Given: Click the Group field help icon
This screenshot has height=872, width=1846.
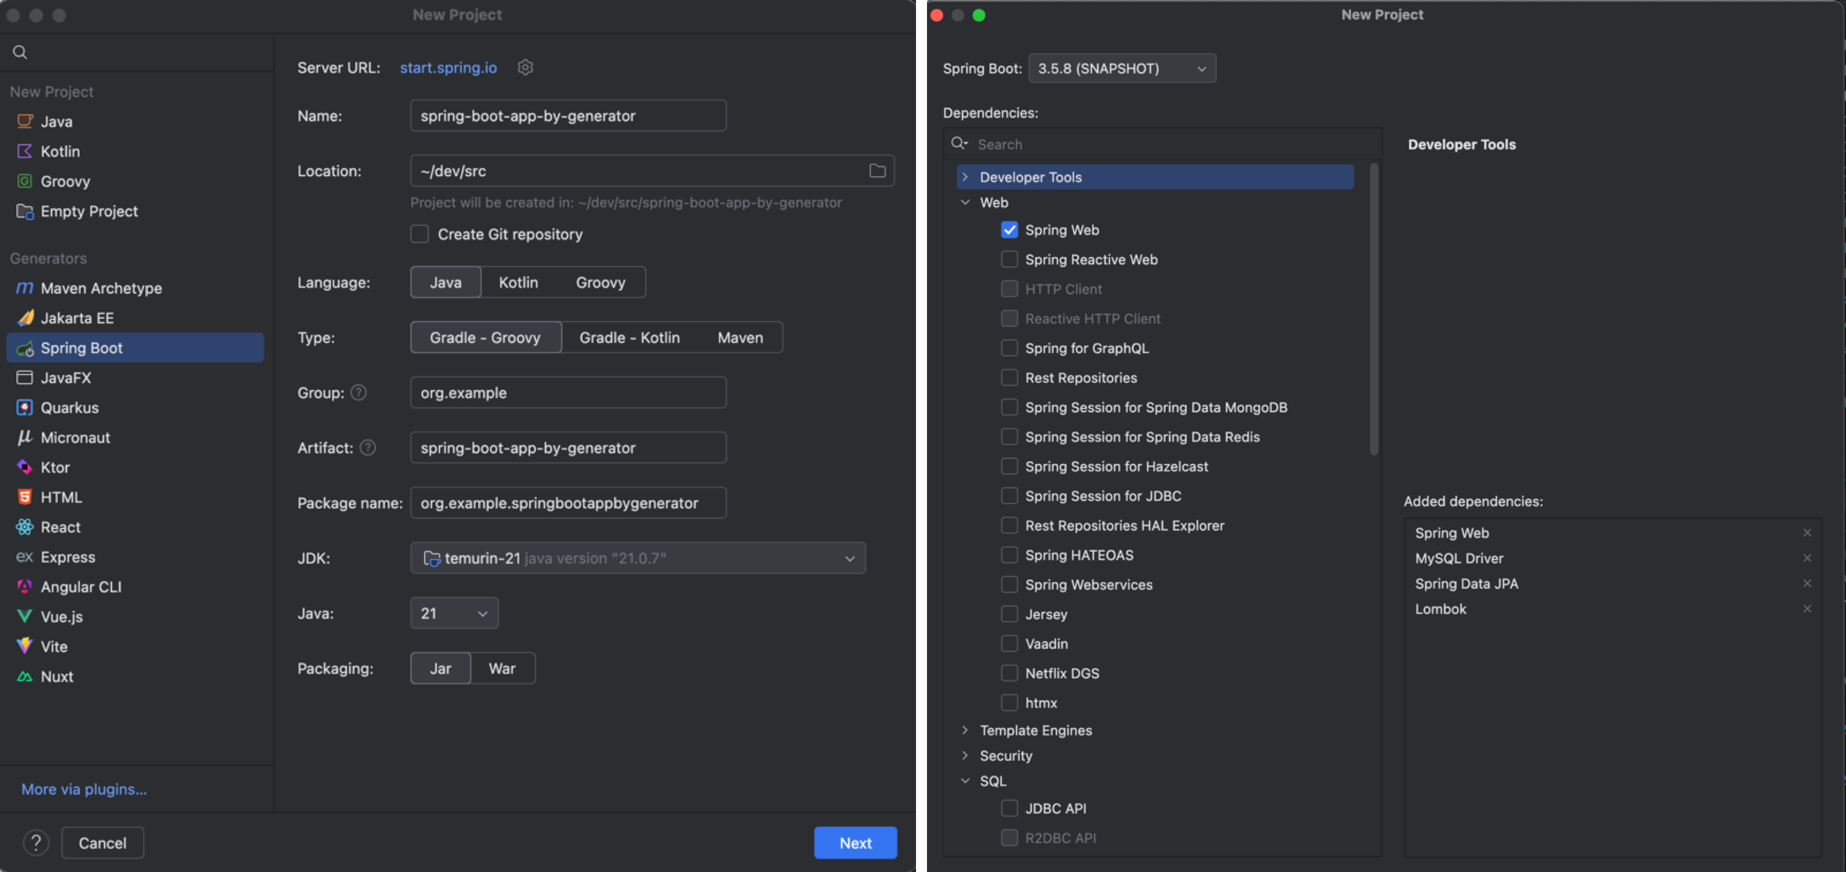Looking at the screenshot, I should click(359, 393).
